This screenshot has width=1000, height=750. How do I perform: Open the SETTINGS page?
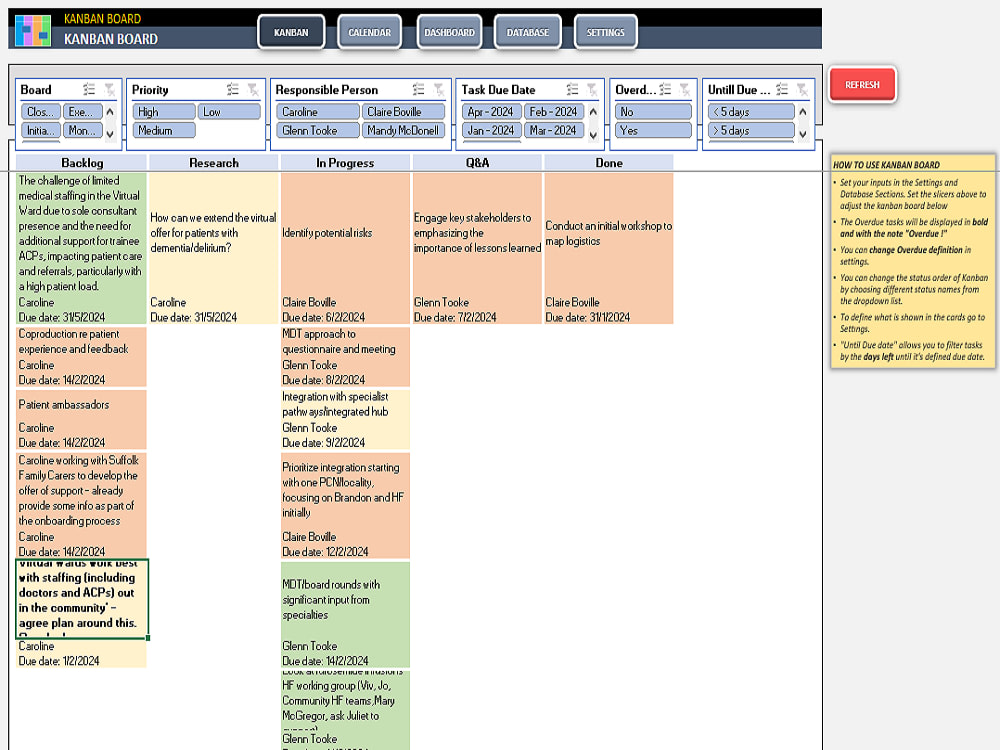(x=604, y=31)
